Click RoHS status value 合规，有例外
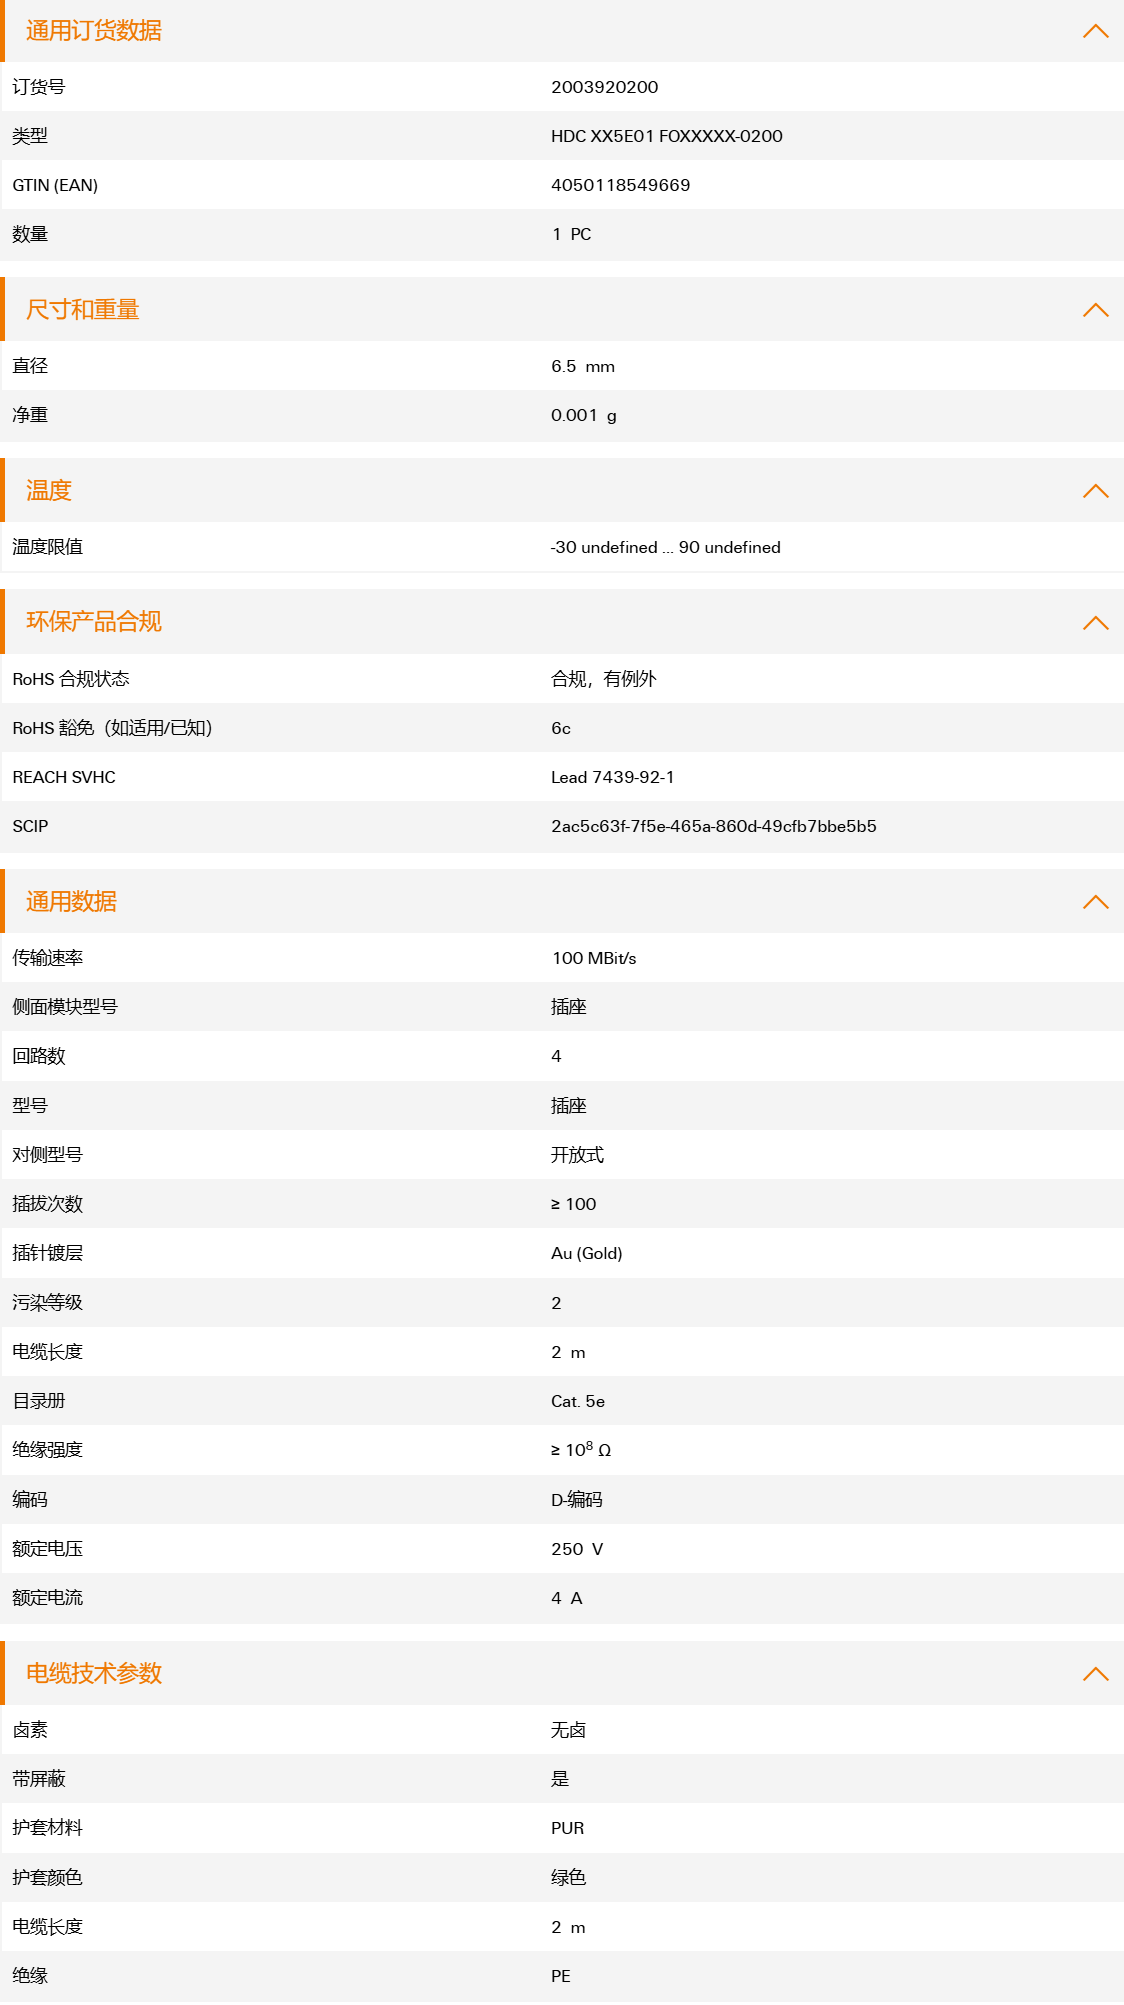This screenshot has height=2005, width=1124. (604, 679)
